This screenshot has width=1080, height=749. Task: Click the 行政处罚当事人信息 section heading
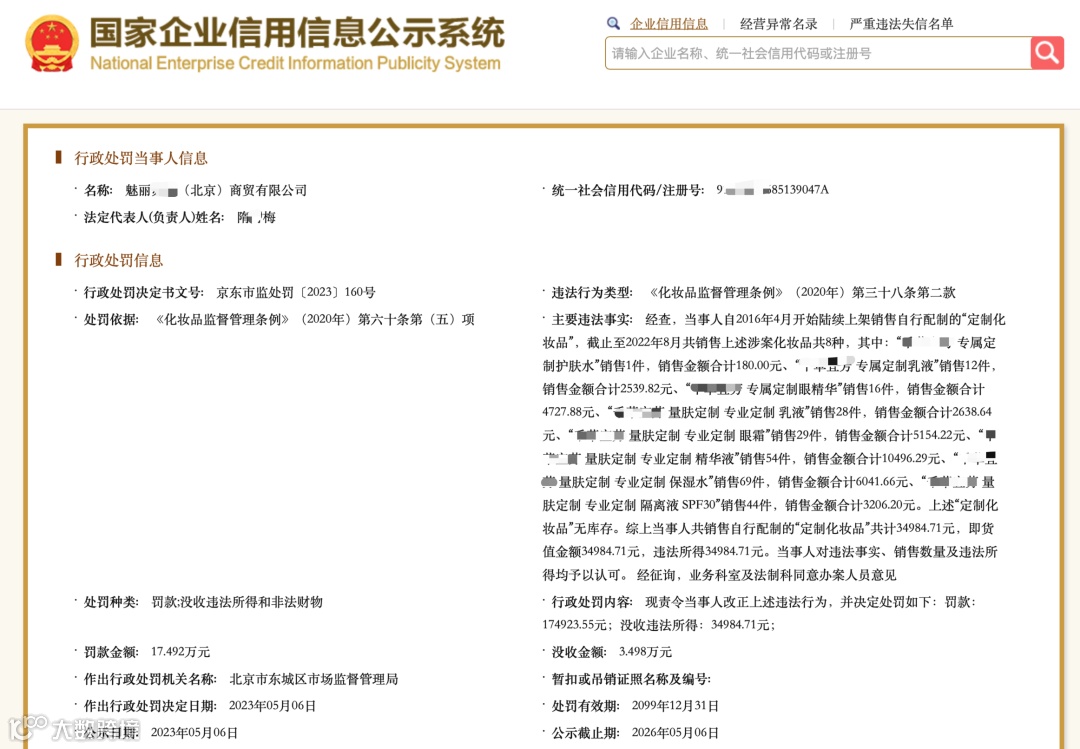[141, 158]
